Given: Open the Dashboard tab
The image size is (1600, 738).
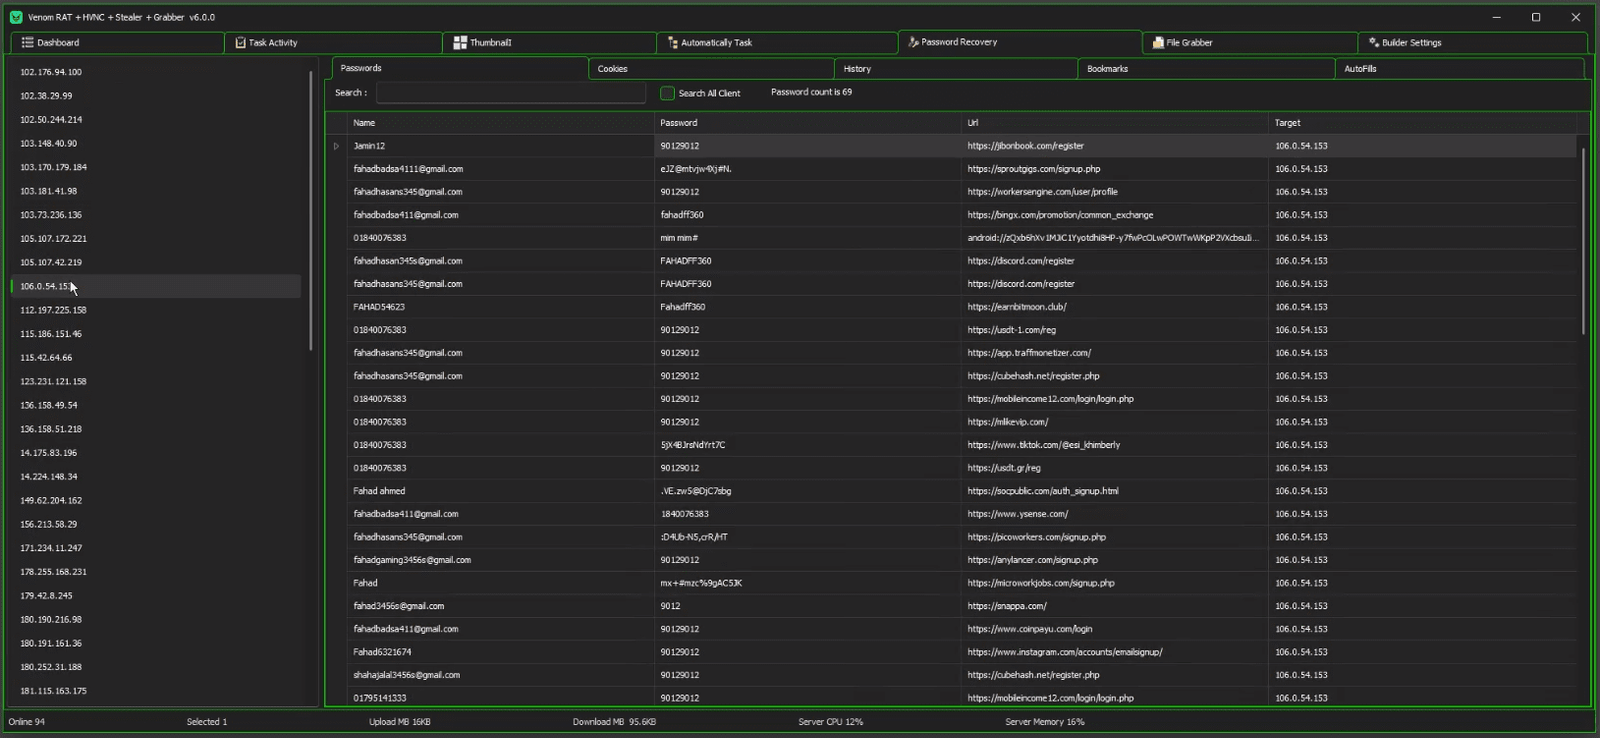Looking at the screenshot, I should point(117,43).
